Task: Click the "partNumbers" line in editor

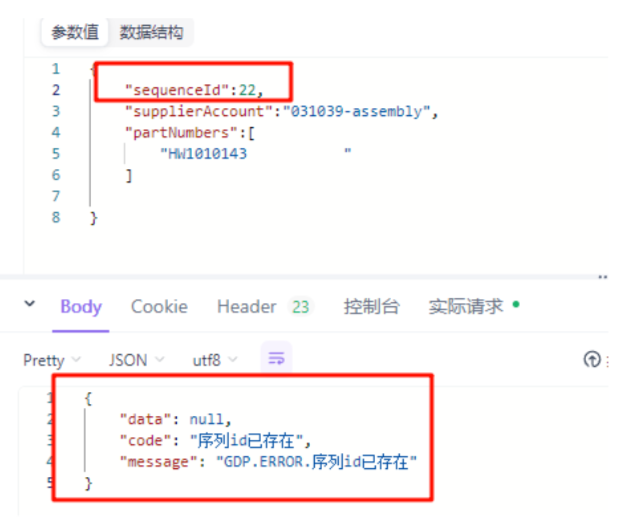Action: [x=190, y=133]
